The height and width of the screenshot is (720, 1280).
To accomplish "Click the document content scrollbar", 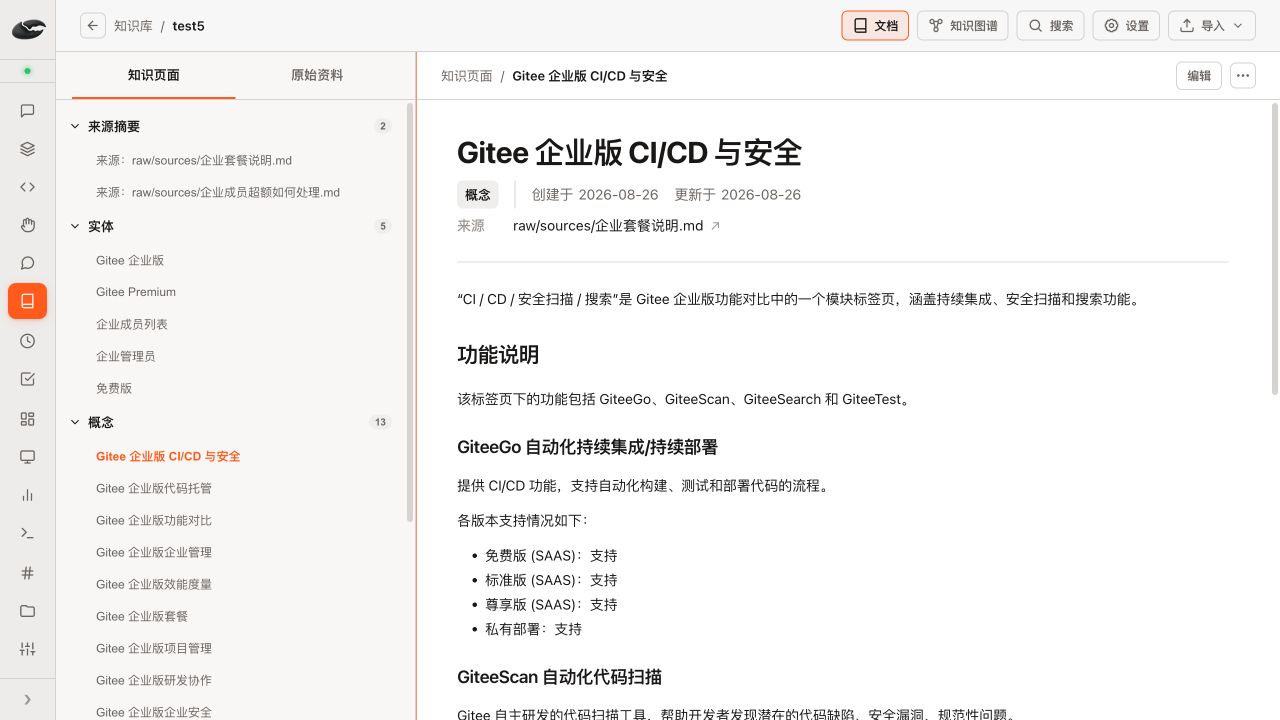I will pos(1274,249).
